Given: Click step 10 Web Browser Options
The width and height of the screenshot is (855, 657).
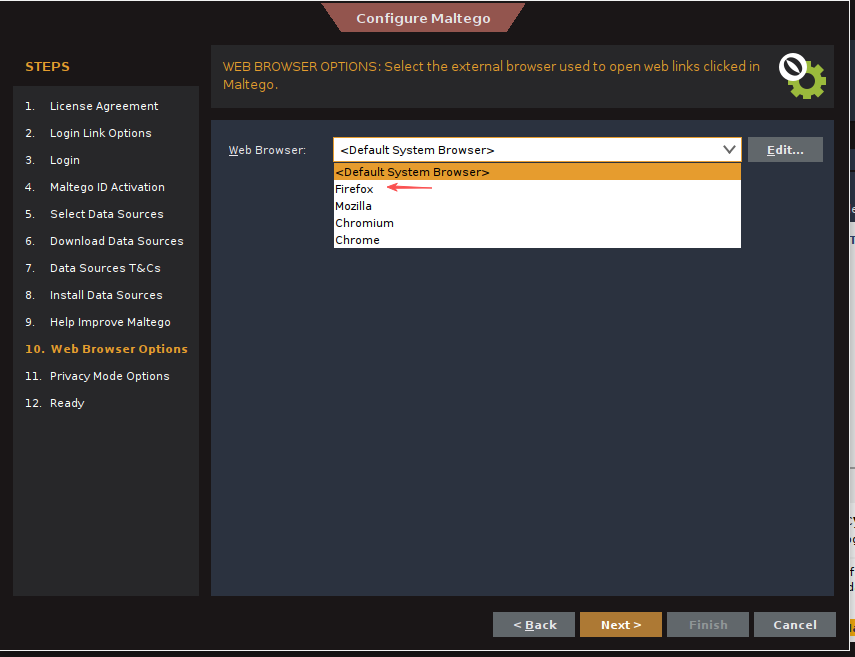Looking at the screenshot, I should 106,349.
